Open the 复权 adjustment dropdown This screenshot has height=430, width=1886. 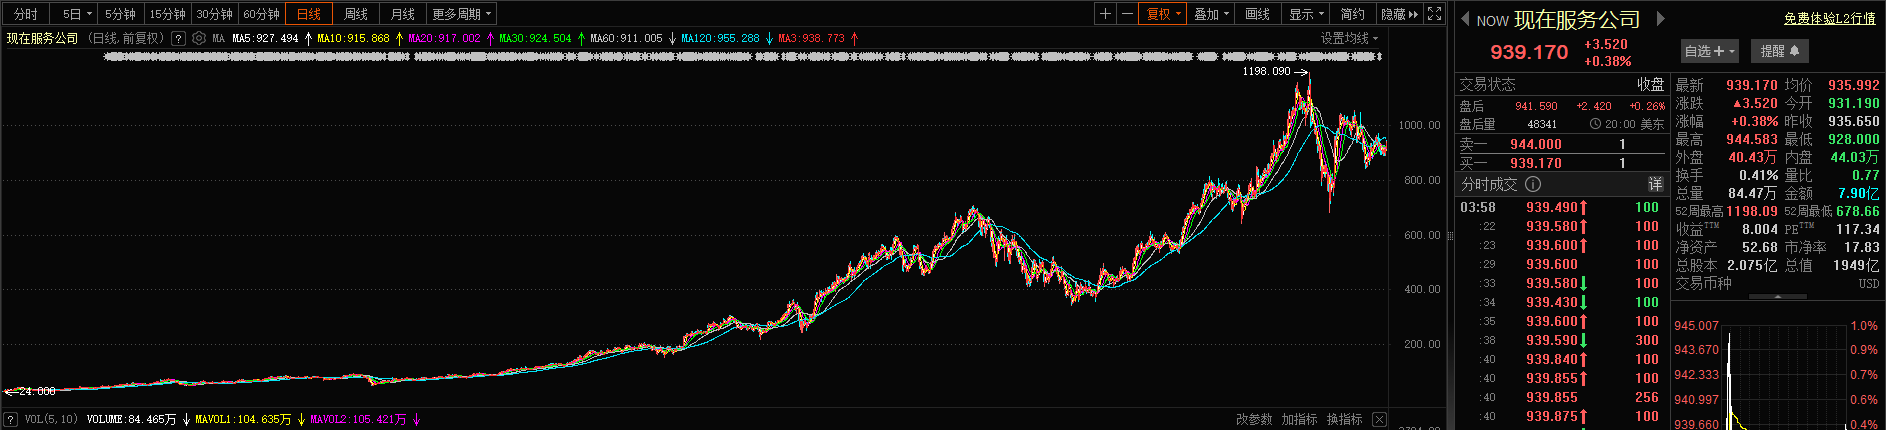tap(1163, 14)
